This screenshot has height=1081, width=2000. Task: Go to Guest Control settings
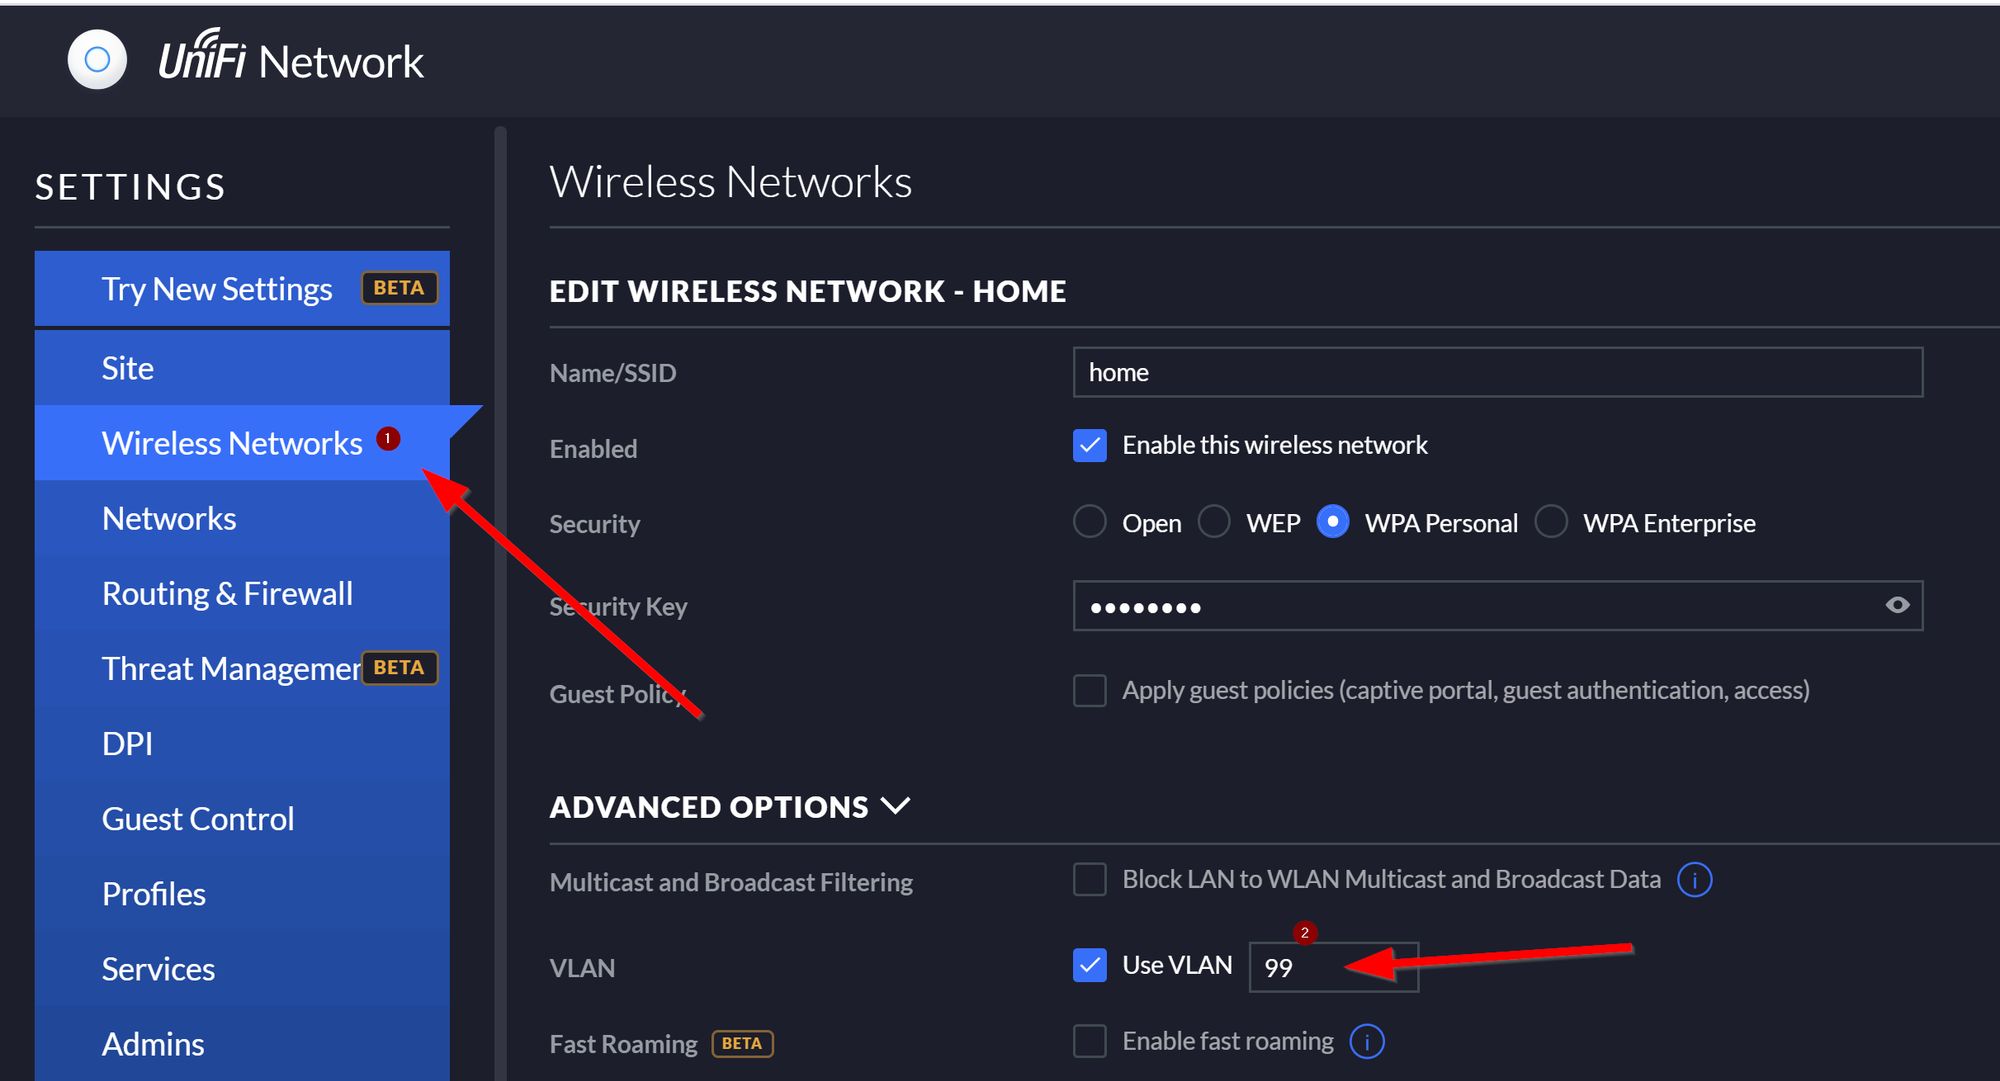pos(198,818)
